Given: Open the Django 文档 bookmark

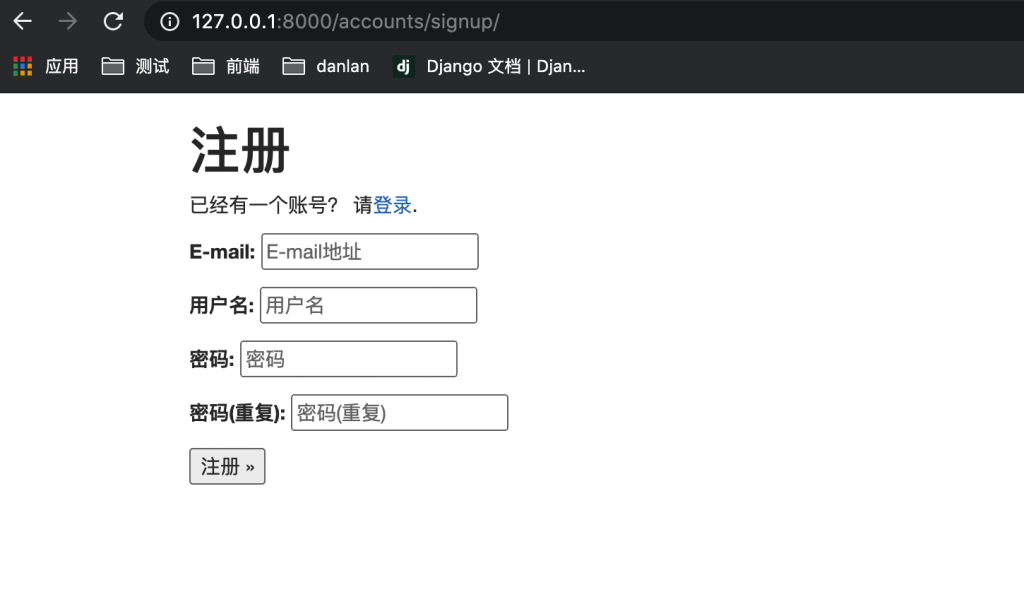Looking at the screenshot, I should click(x=489, y=66).
